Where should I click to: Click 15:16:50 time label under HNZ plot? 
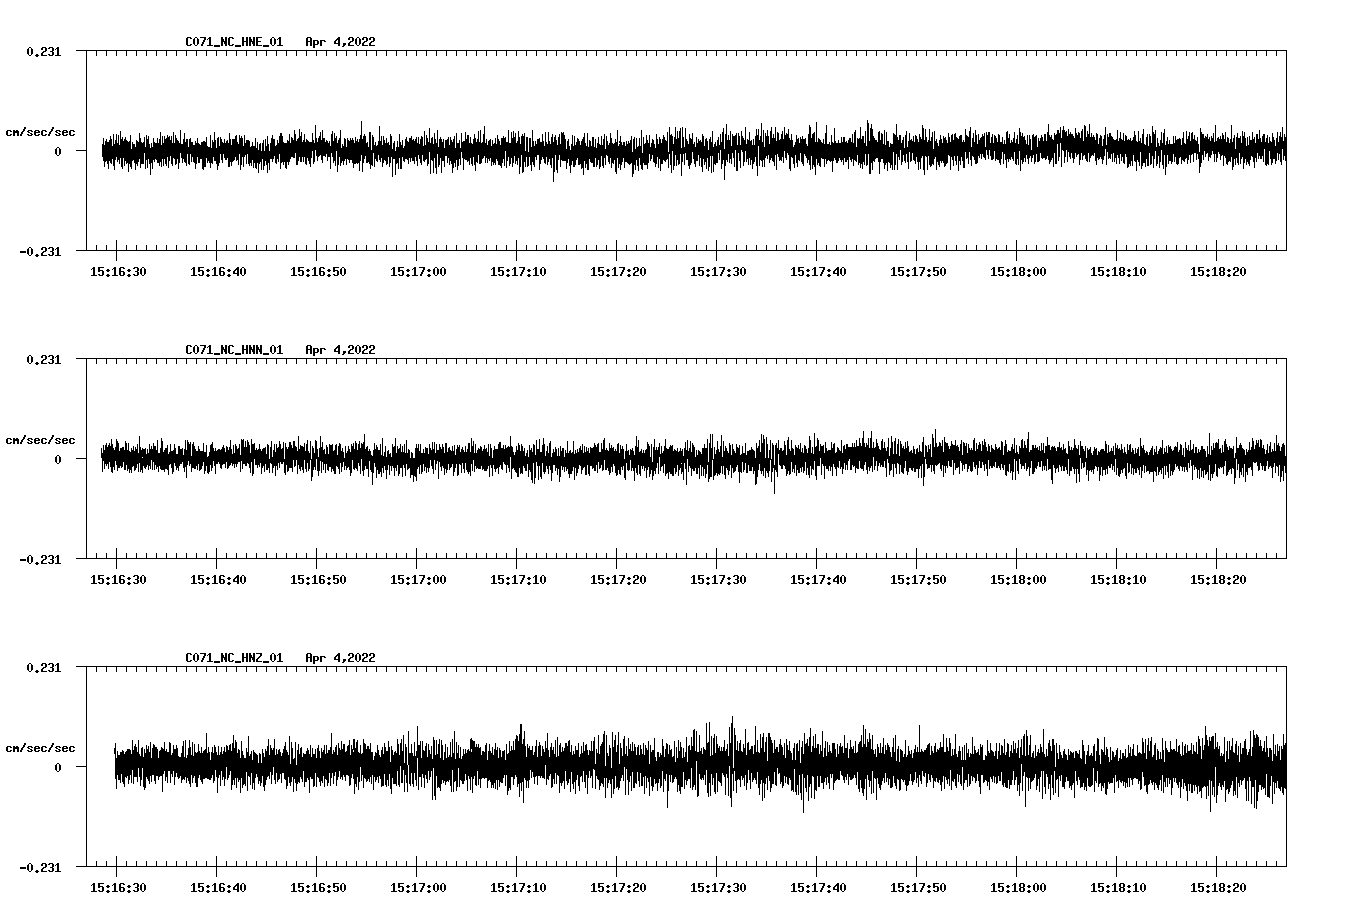(x=318, y=888)
